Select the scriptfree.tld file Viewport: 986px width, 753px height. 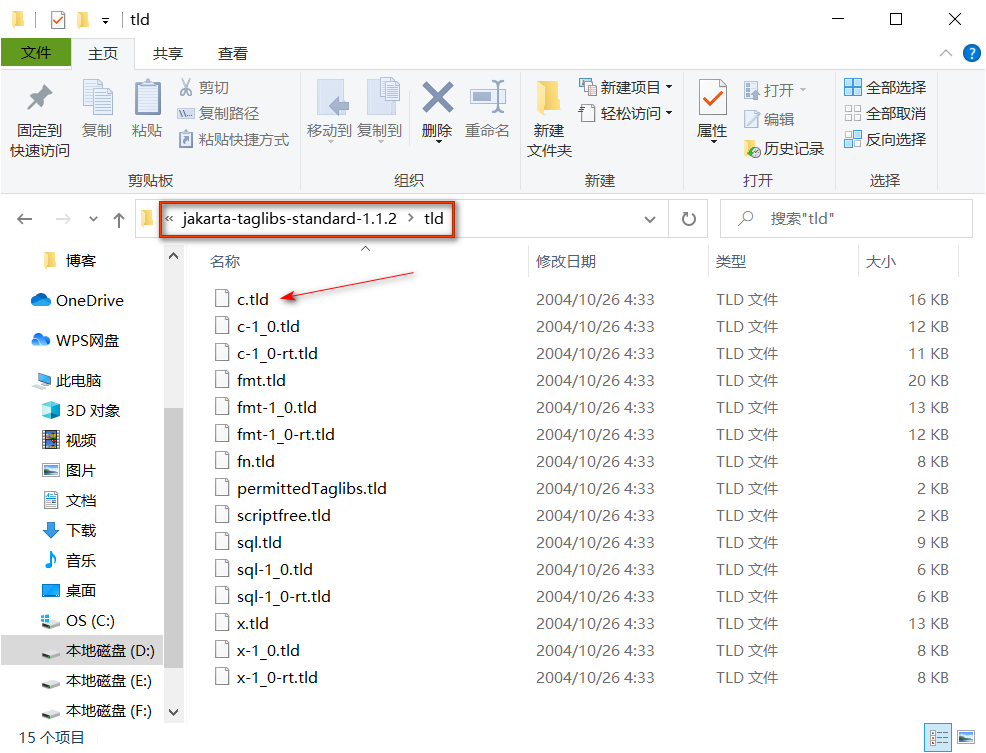tap(284, 516)
